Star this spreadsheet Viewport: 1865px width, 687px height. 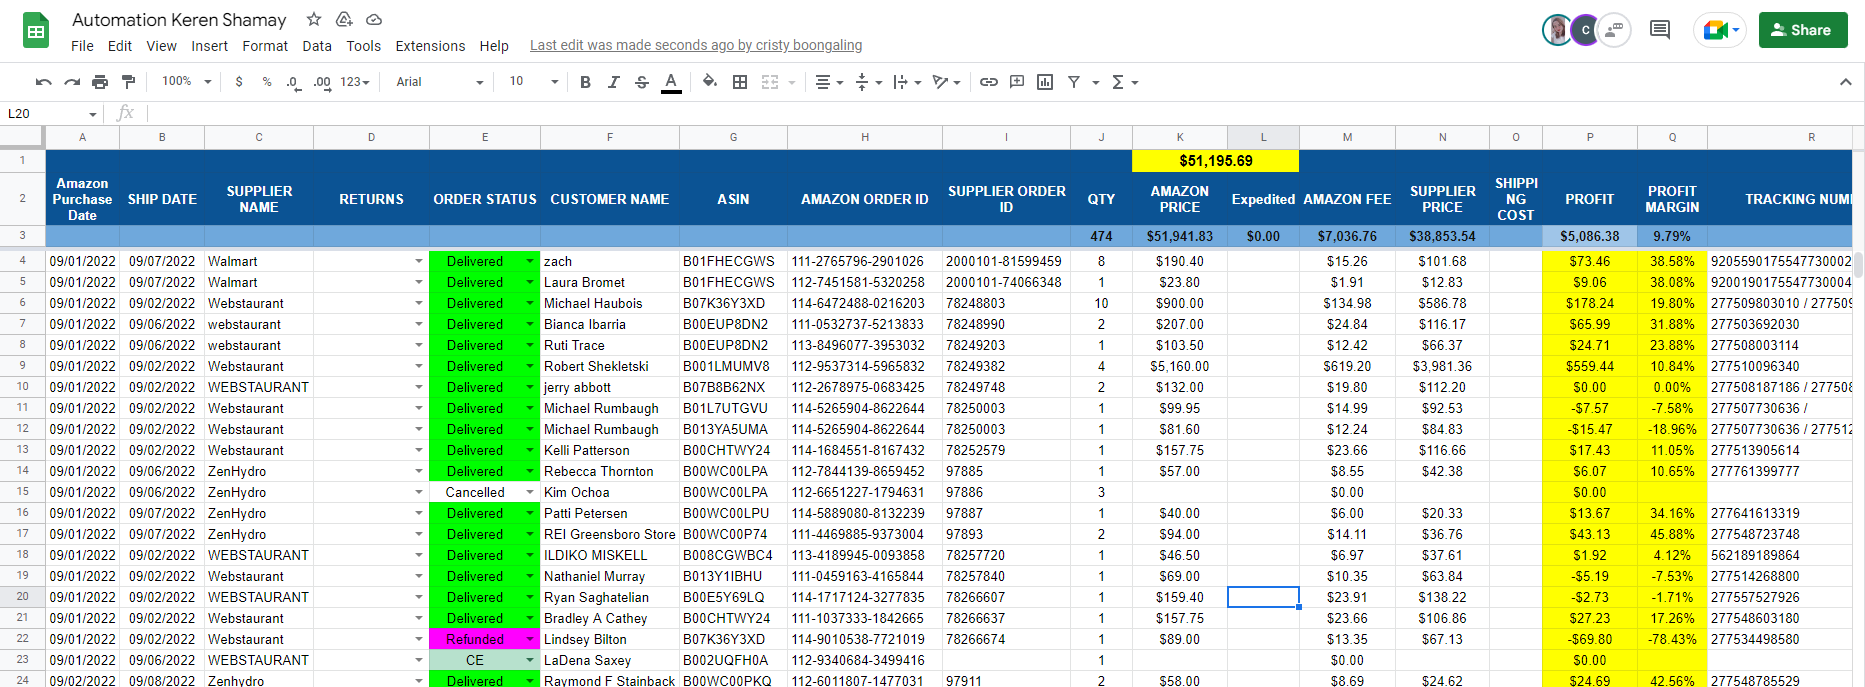314,20
